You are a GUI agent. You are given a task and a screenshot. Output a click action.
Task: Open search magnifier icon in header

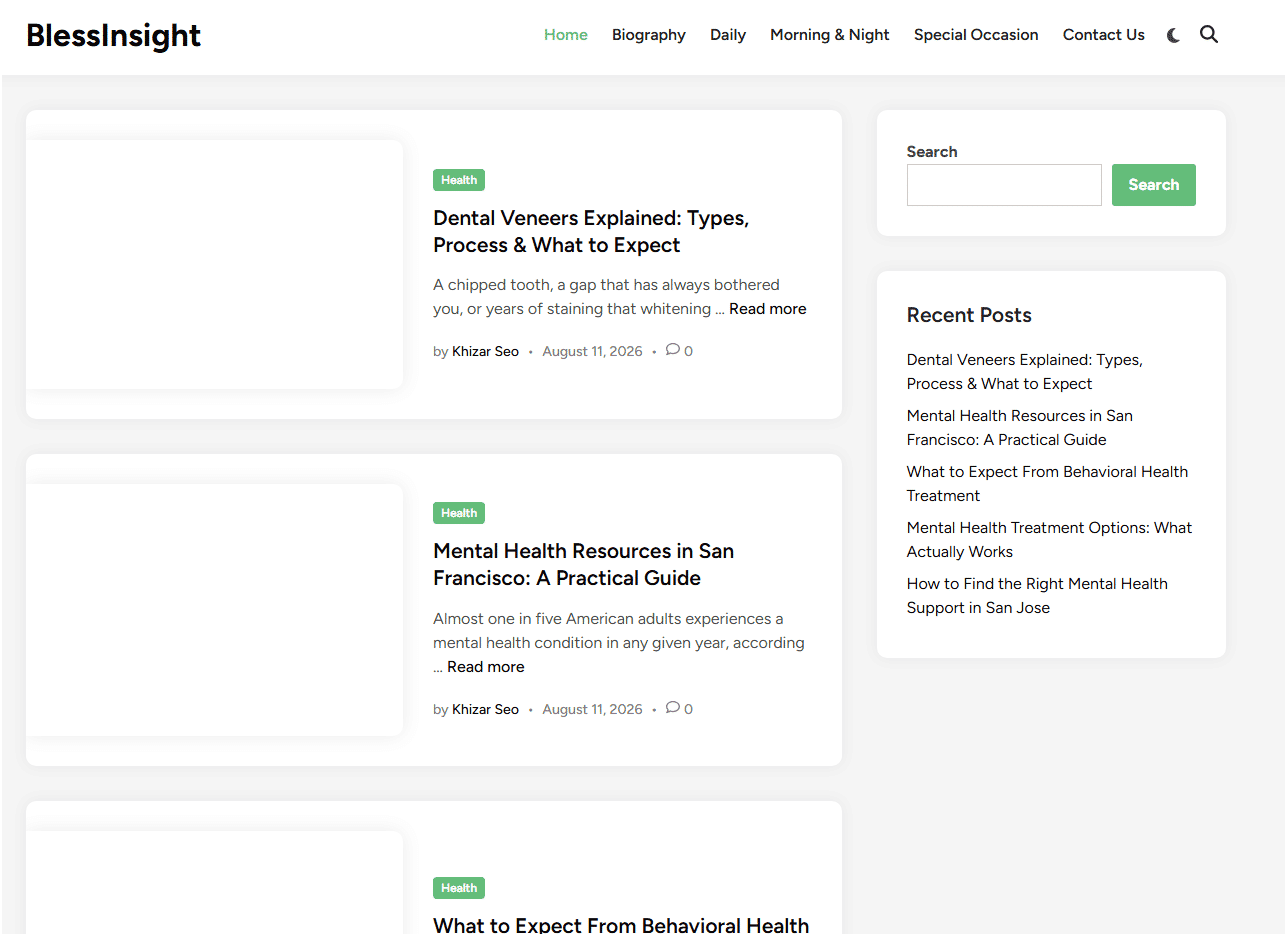[1209, 35]
